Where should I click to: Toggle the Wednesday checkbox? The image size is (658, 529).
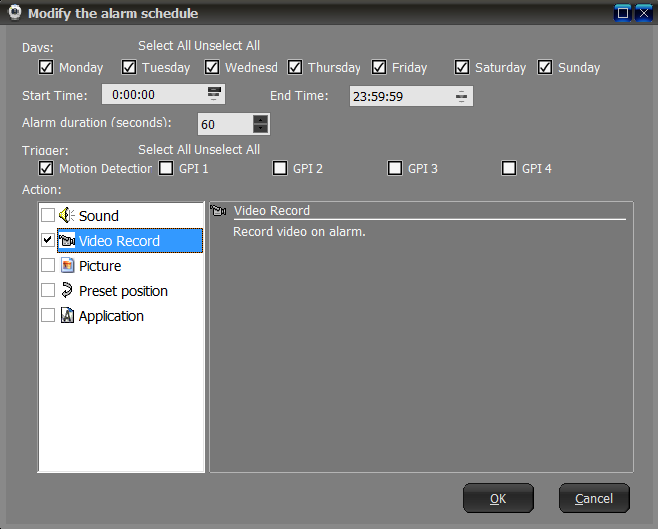tap(212, 67)
